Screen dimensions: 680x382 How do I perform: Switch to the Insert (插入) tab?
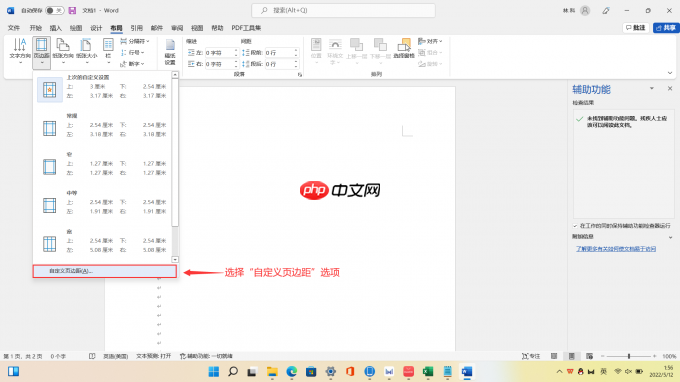56,28
